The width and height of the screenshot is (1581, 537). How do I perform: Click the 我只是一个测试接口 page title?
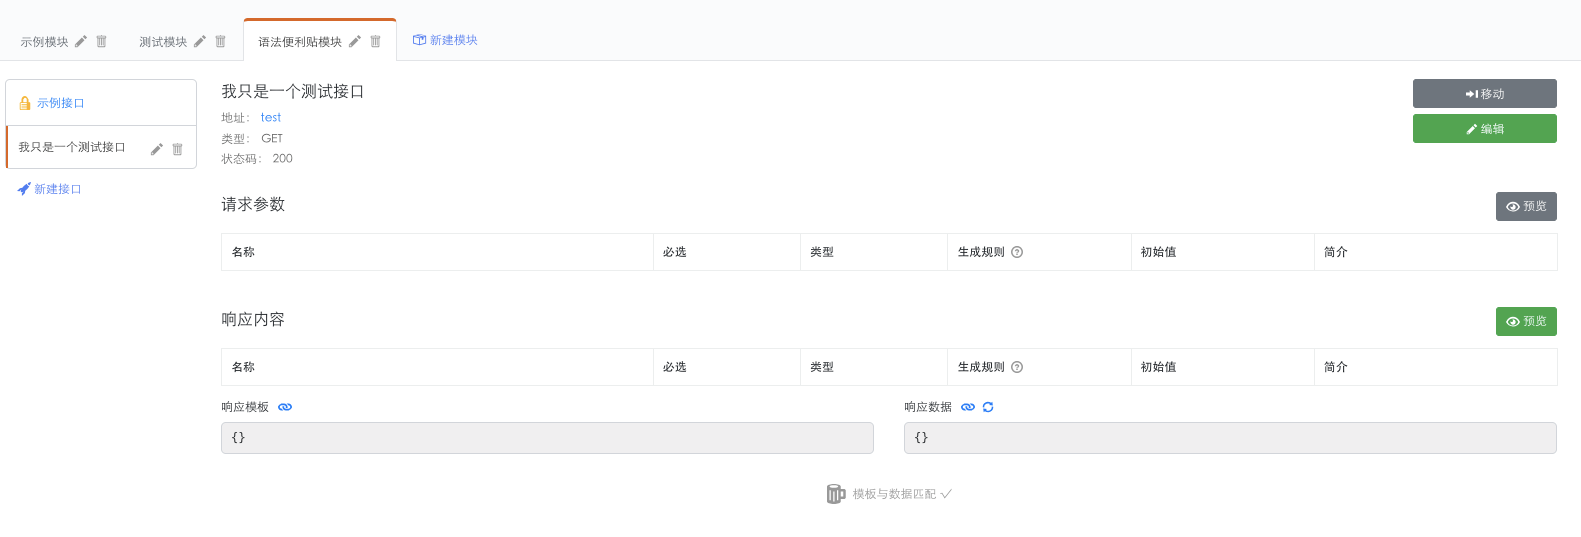(293, 91)
